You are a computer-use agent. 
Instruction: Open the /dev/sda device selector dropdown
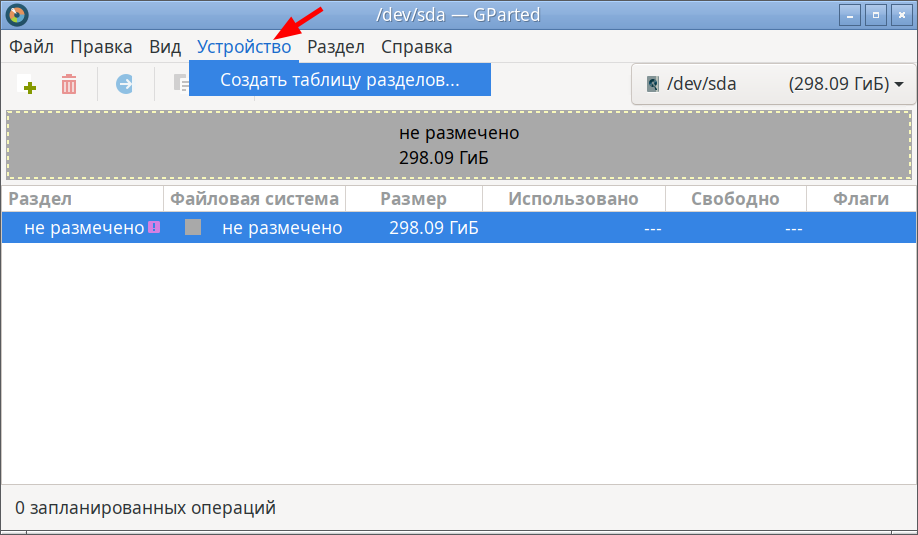775,84
